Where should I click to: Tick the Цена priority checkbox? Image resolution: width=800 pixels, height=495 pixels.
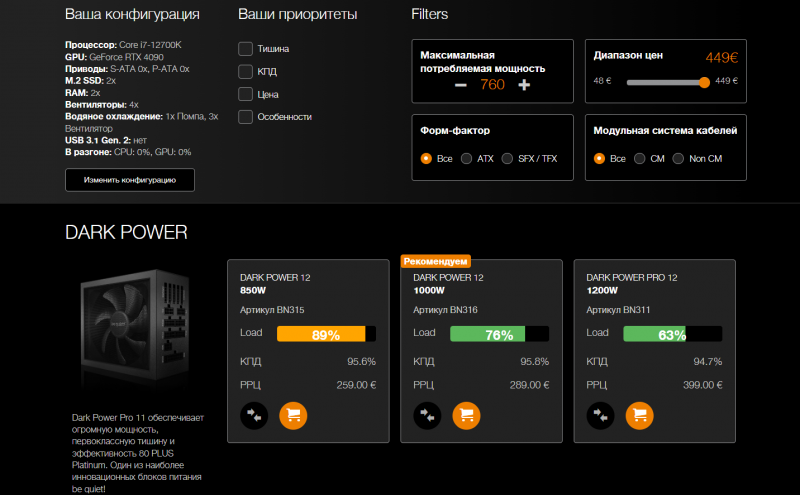[245, 94]
